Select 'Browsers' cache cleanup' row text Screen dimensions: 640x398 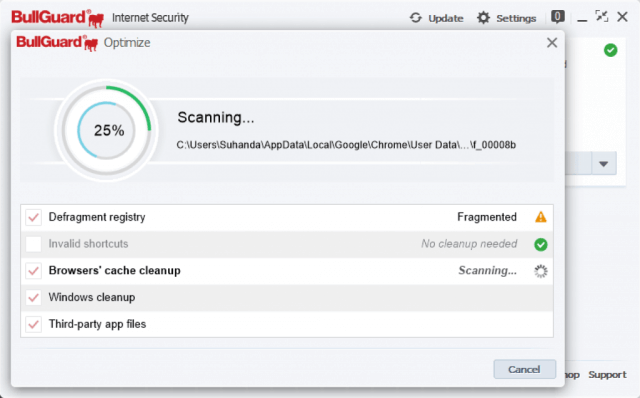pyautogui.click(x=114, y=271)
